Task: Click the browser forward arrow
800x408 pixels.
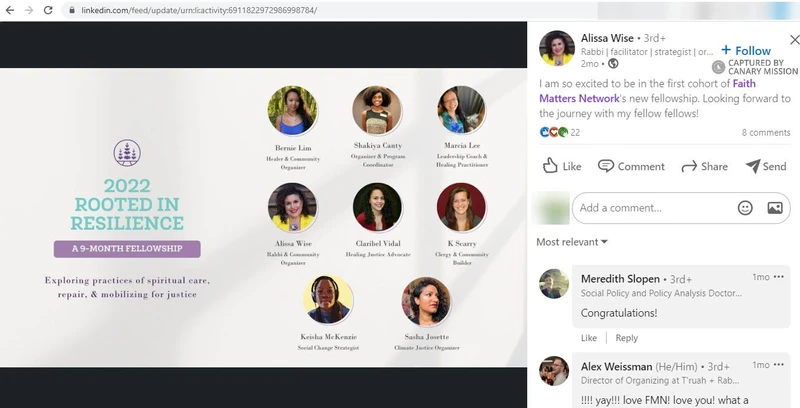Action: click(x=29, y=10)
